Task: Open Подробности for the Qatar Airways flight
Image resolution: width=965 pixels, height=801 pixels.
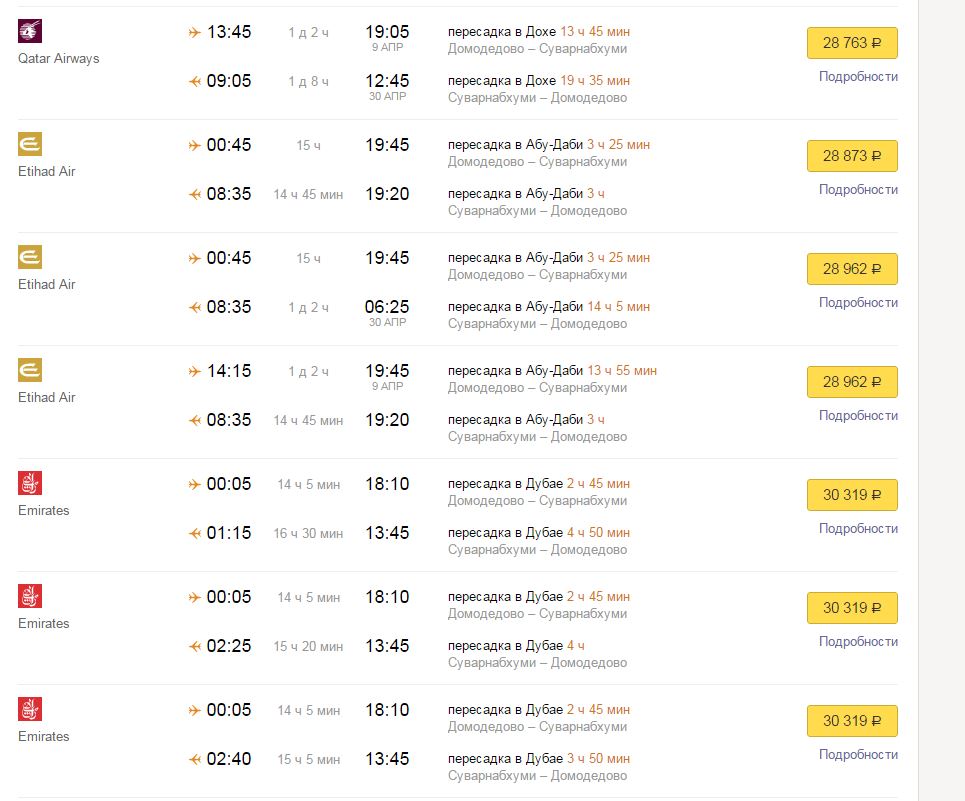Action: [x=858, y=77]
